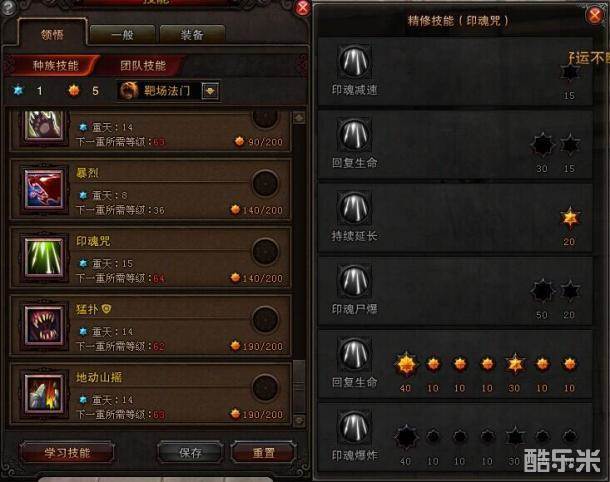Click the help question mark icon
The height and width of the screenshot is (482, 610).
point(8,8)
